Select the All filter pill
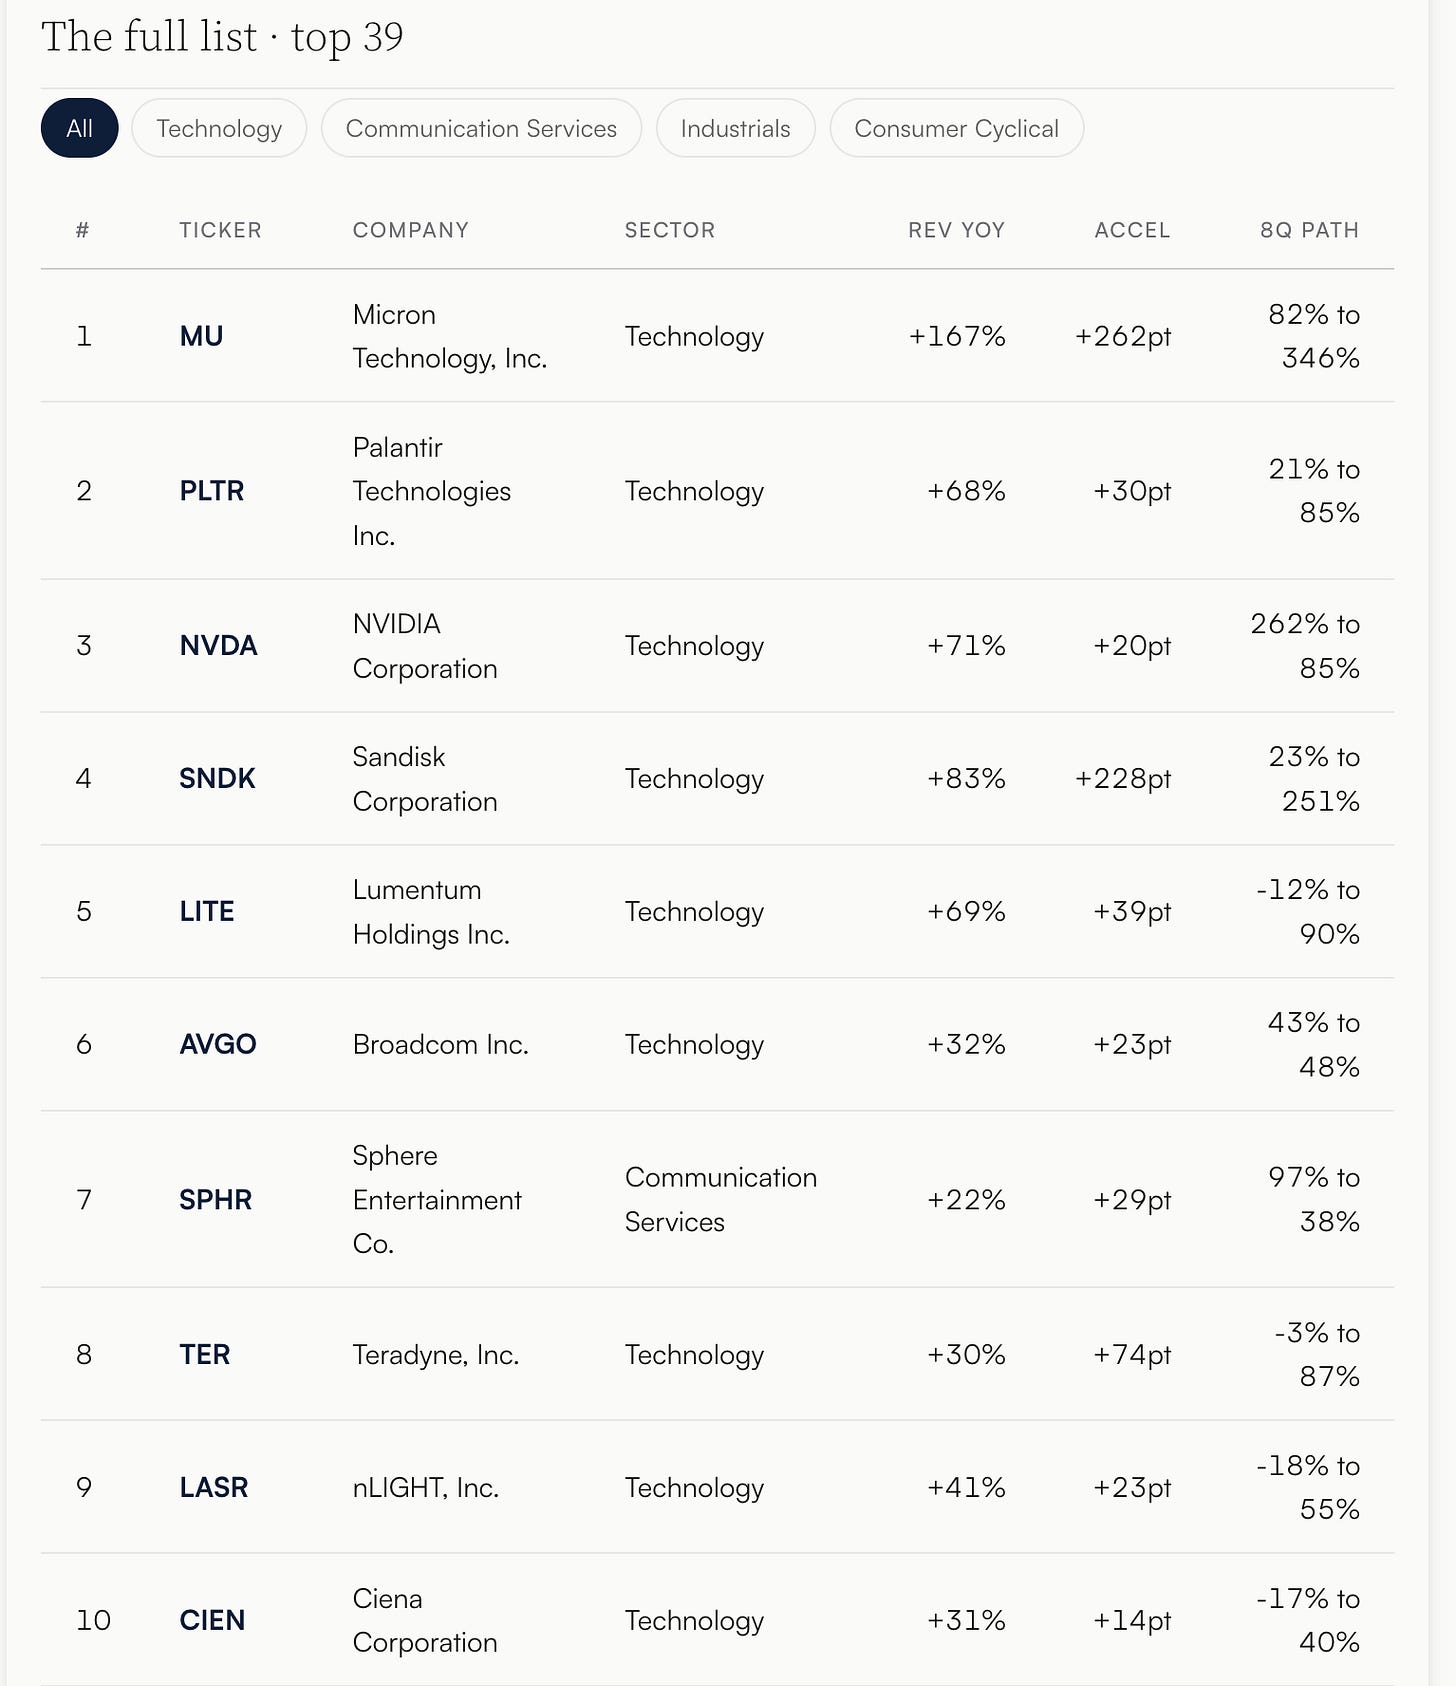Viewport: 1456px width, 1686px height. (x=79, y=128)
